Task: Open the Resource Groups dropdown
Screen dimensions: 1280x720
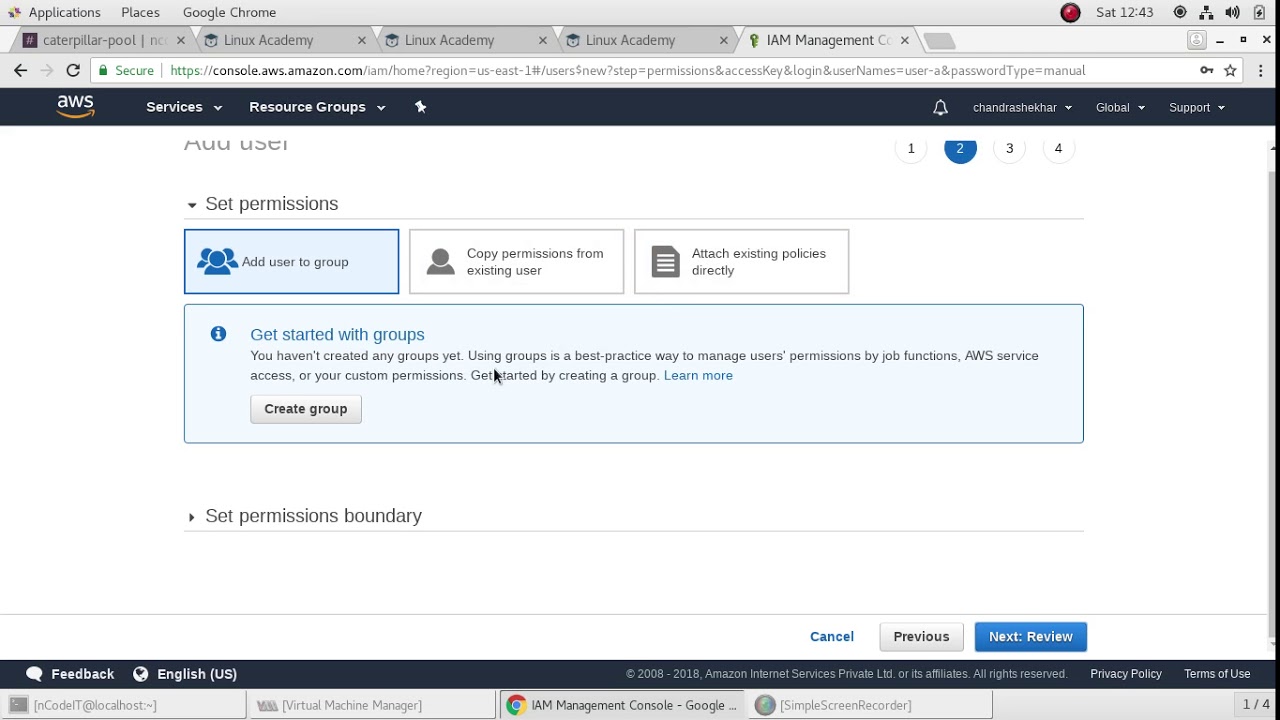Action: [x=317, y=107]
